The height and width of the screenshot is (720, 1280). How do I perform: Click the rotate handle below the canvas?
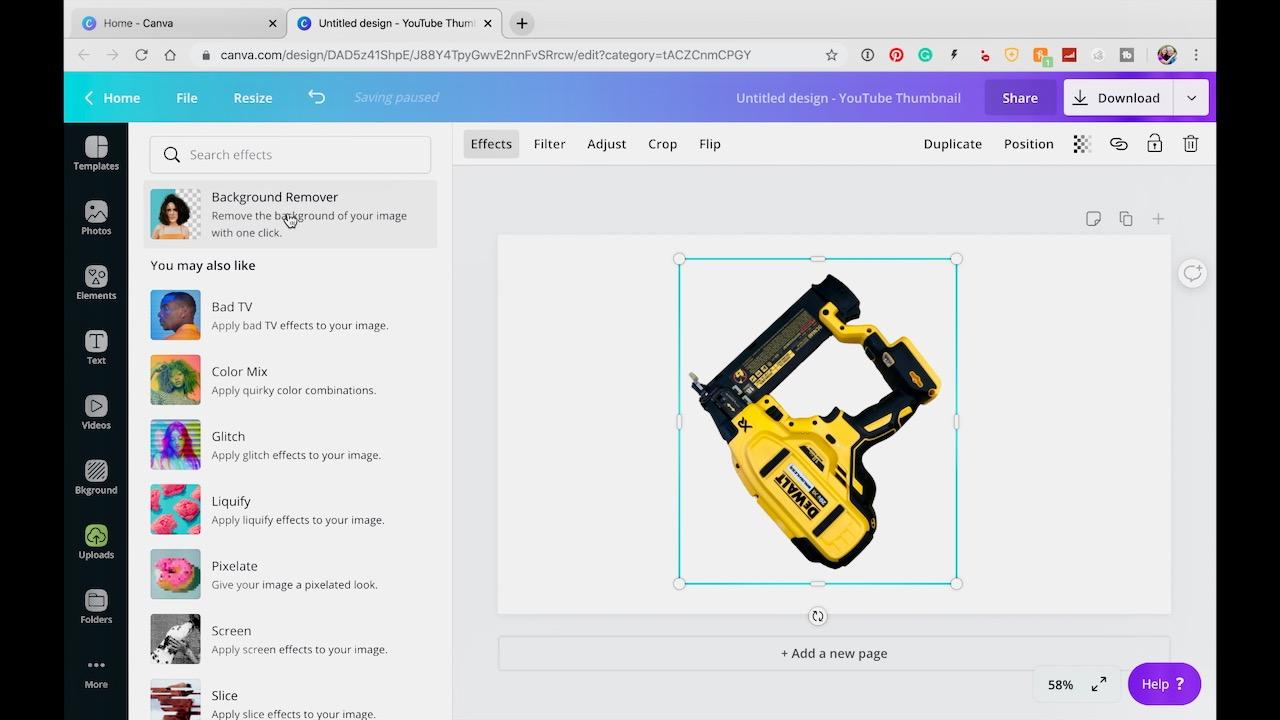[x=817, y=616]
